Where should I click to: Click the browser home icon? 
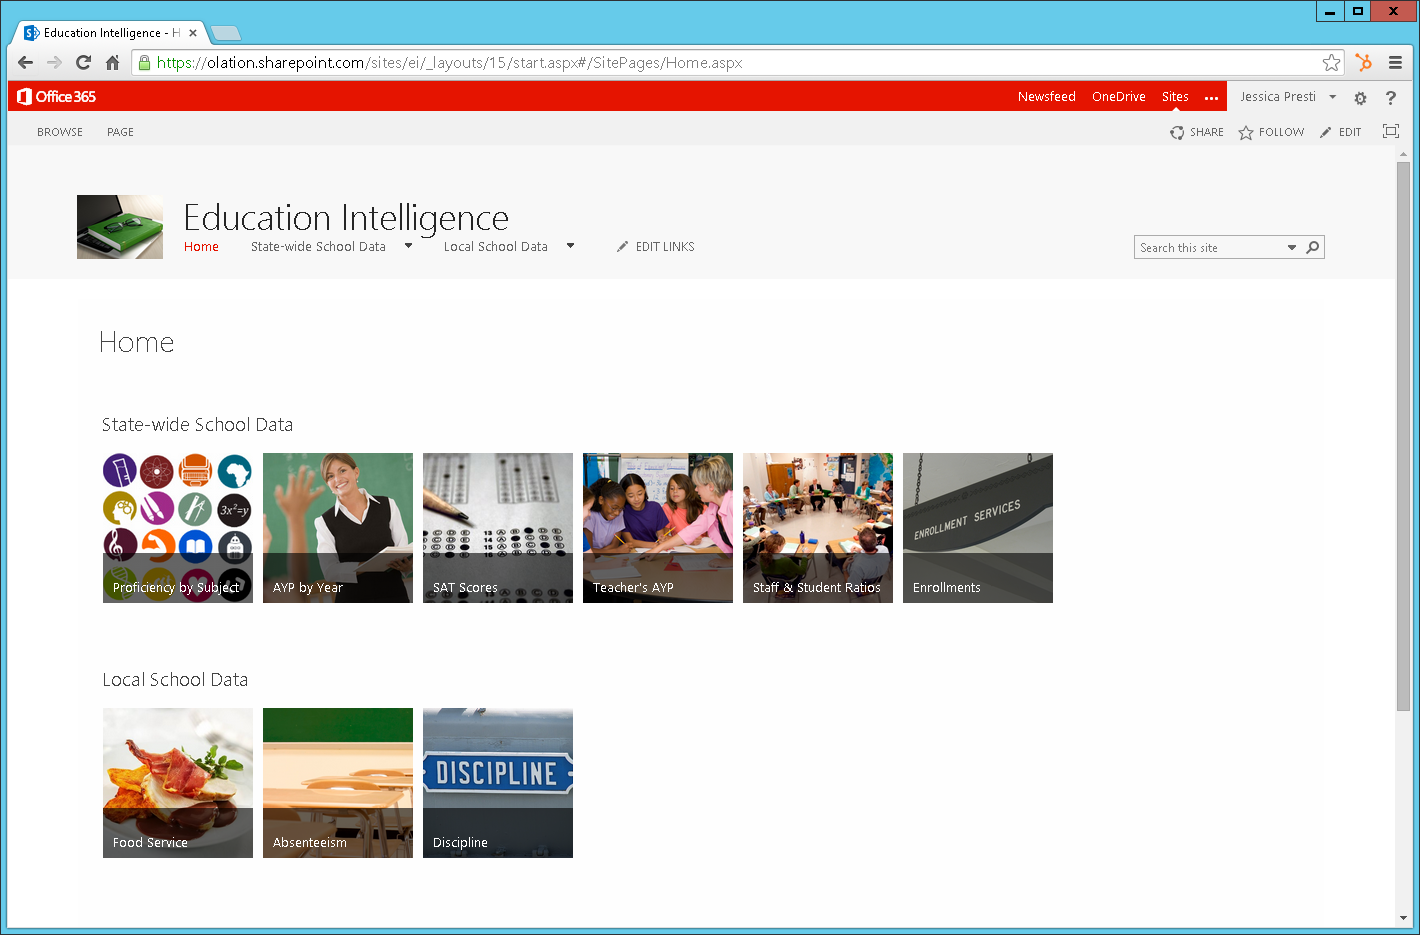(x=112, y=62)
